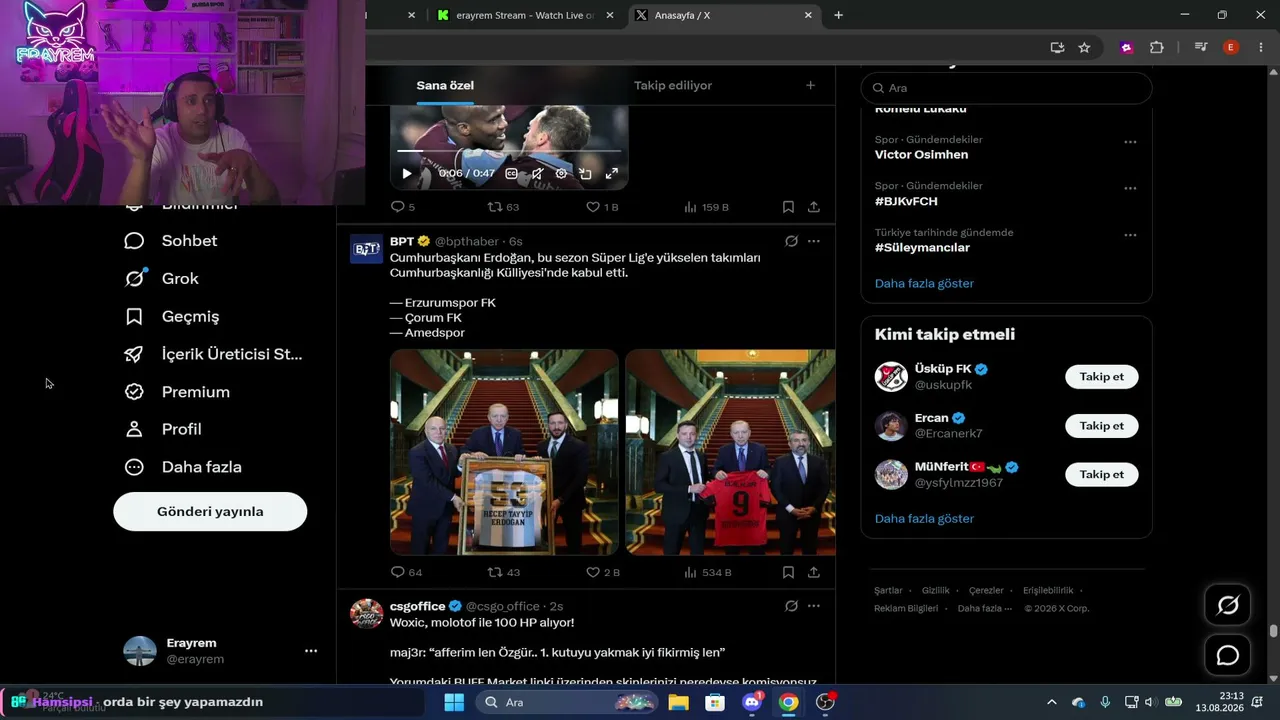The image size is (1280, 720).
Task: Bookmark the BPT tweet
Action: [x=788, y=572]
